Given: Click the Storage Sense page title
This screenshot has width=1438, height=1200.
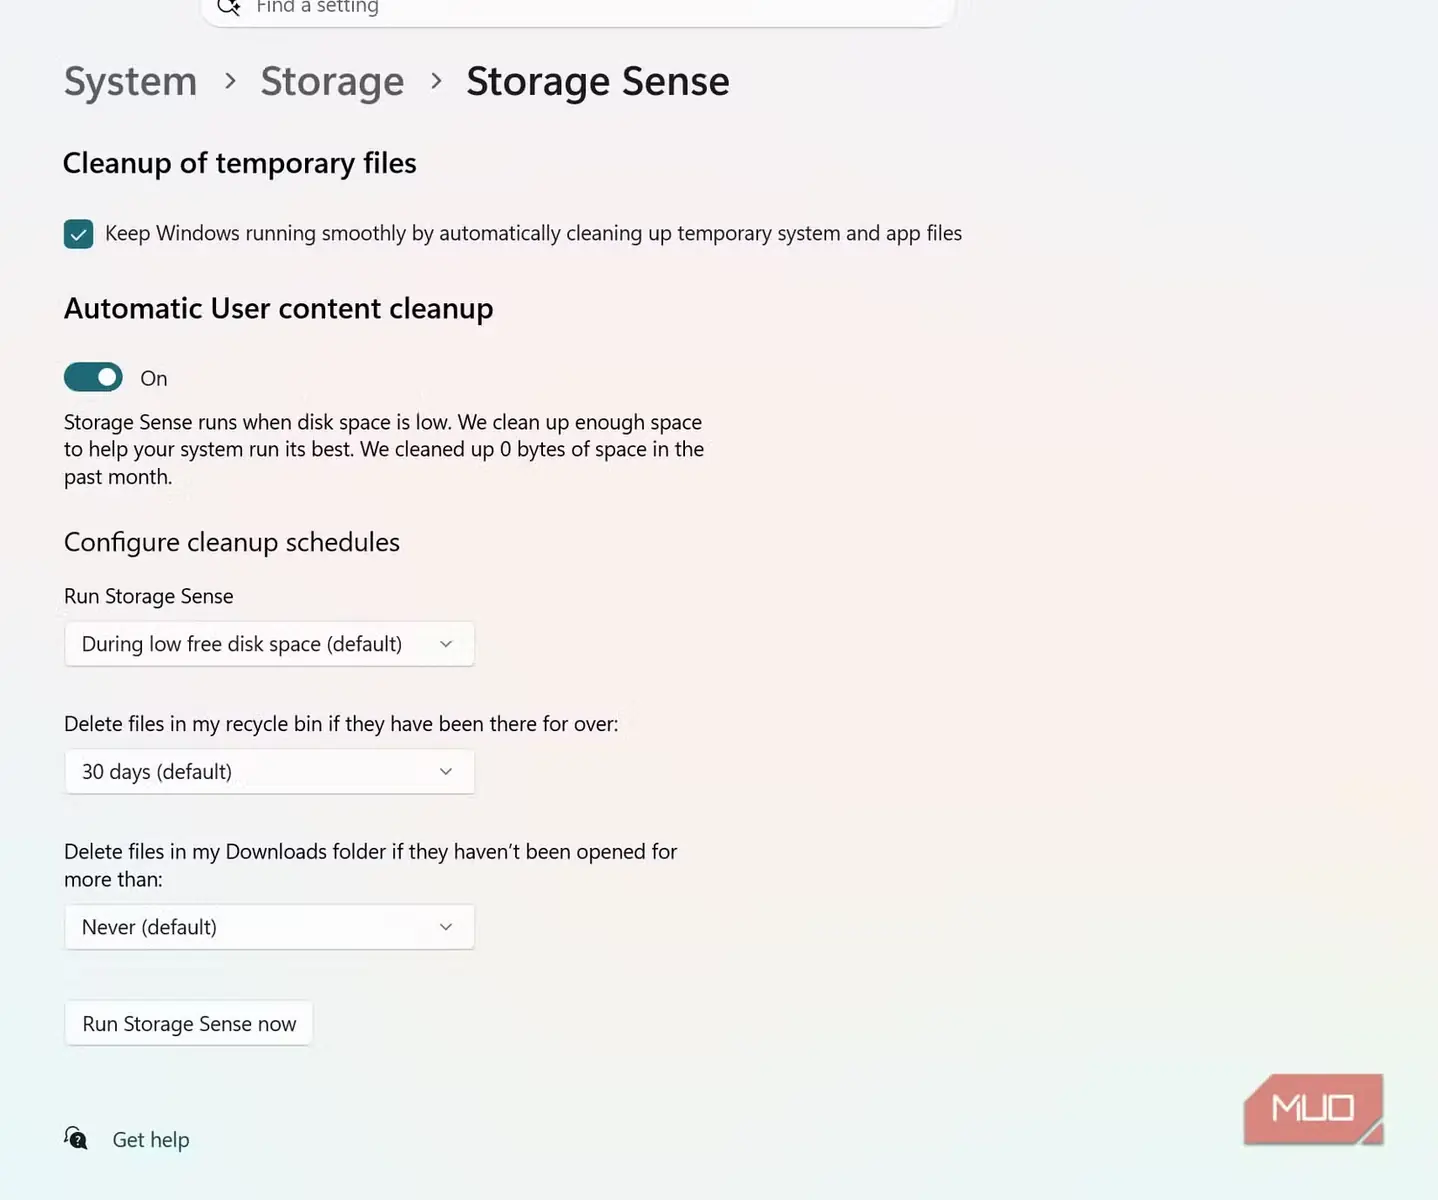Looking at the screenshot, I should (x=598, y=81).
